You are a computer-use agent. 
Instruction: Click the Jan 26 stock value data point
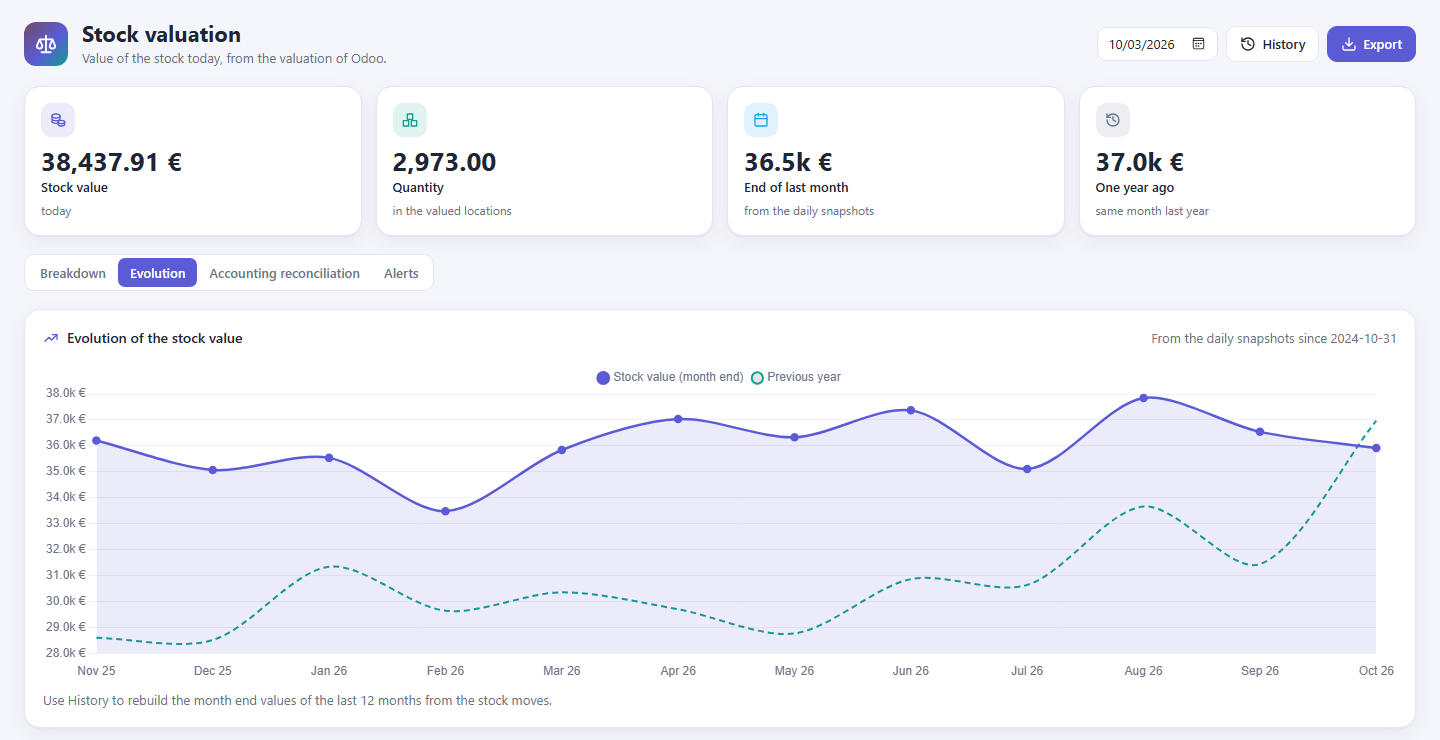click(x=329, y=458)
